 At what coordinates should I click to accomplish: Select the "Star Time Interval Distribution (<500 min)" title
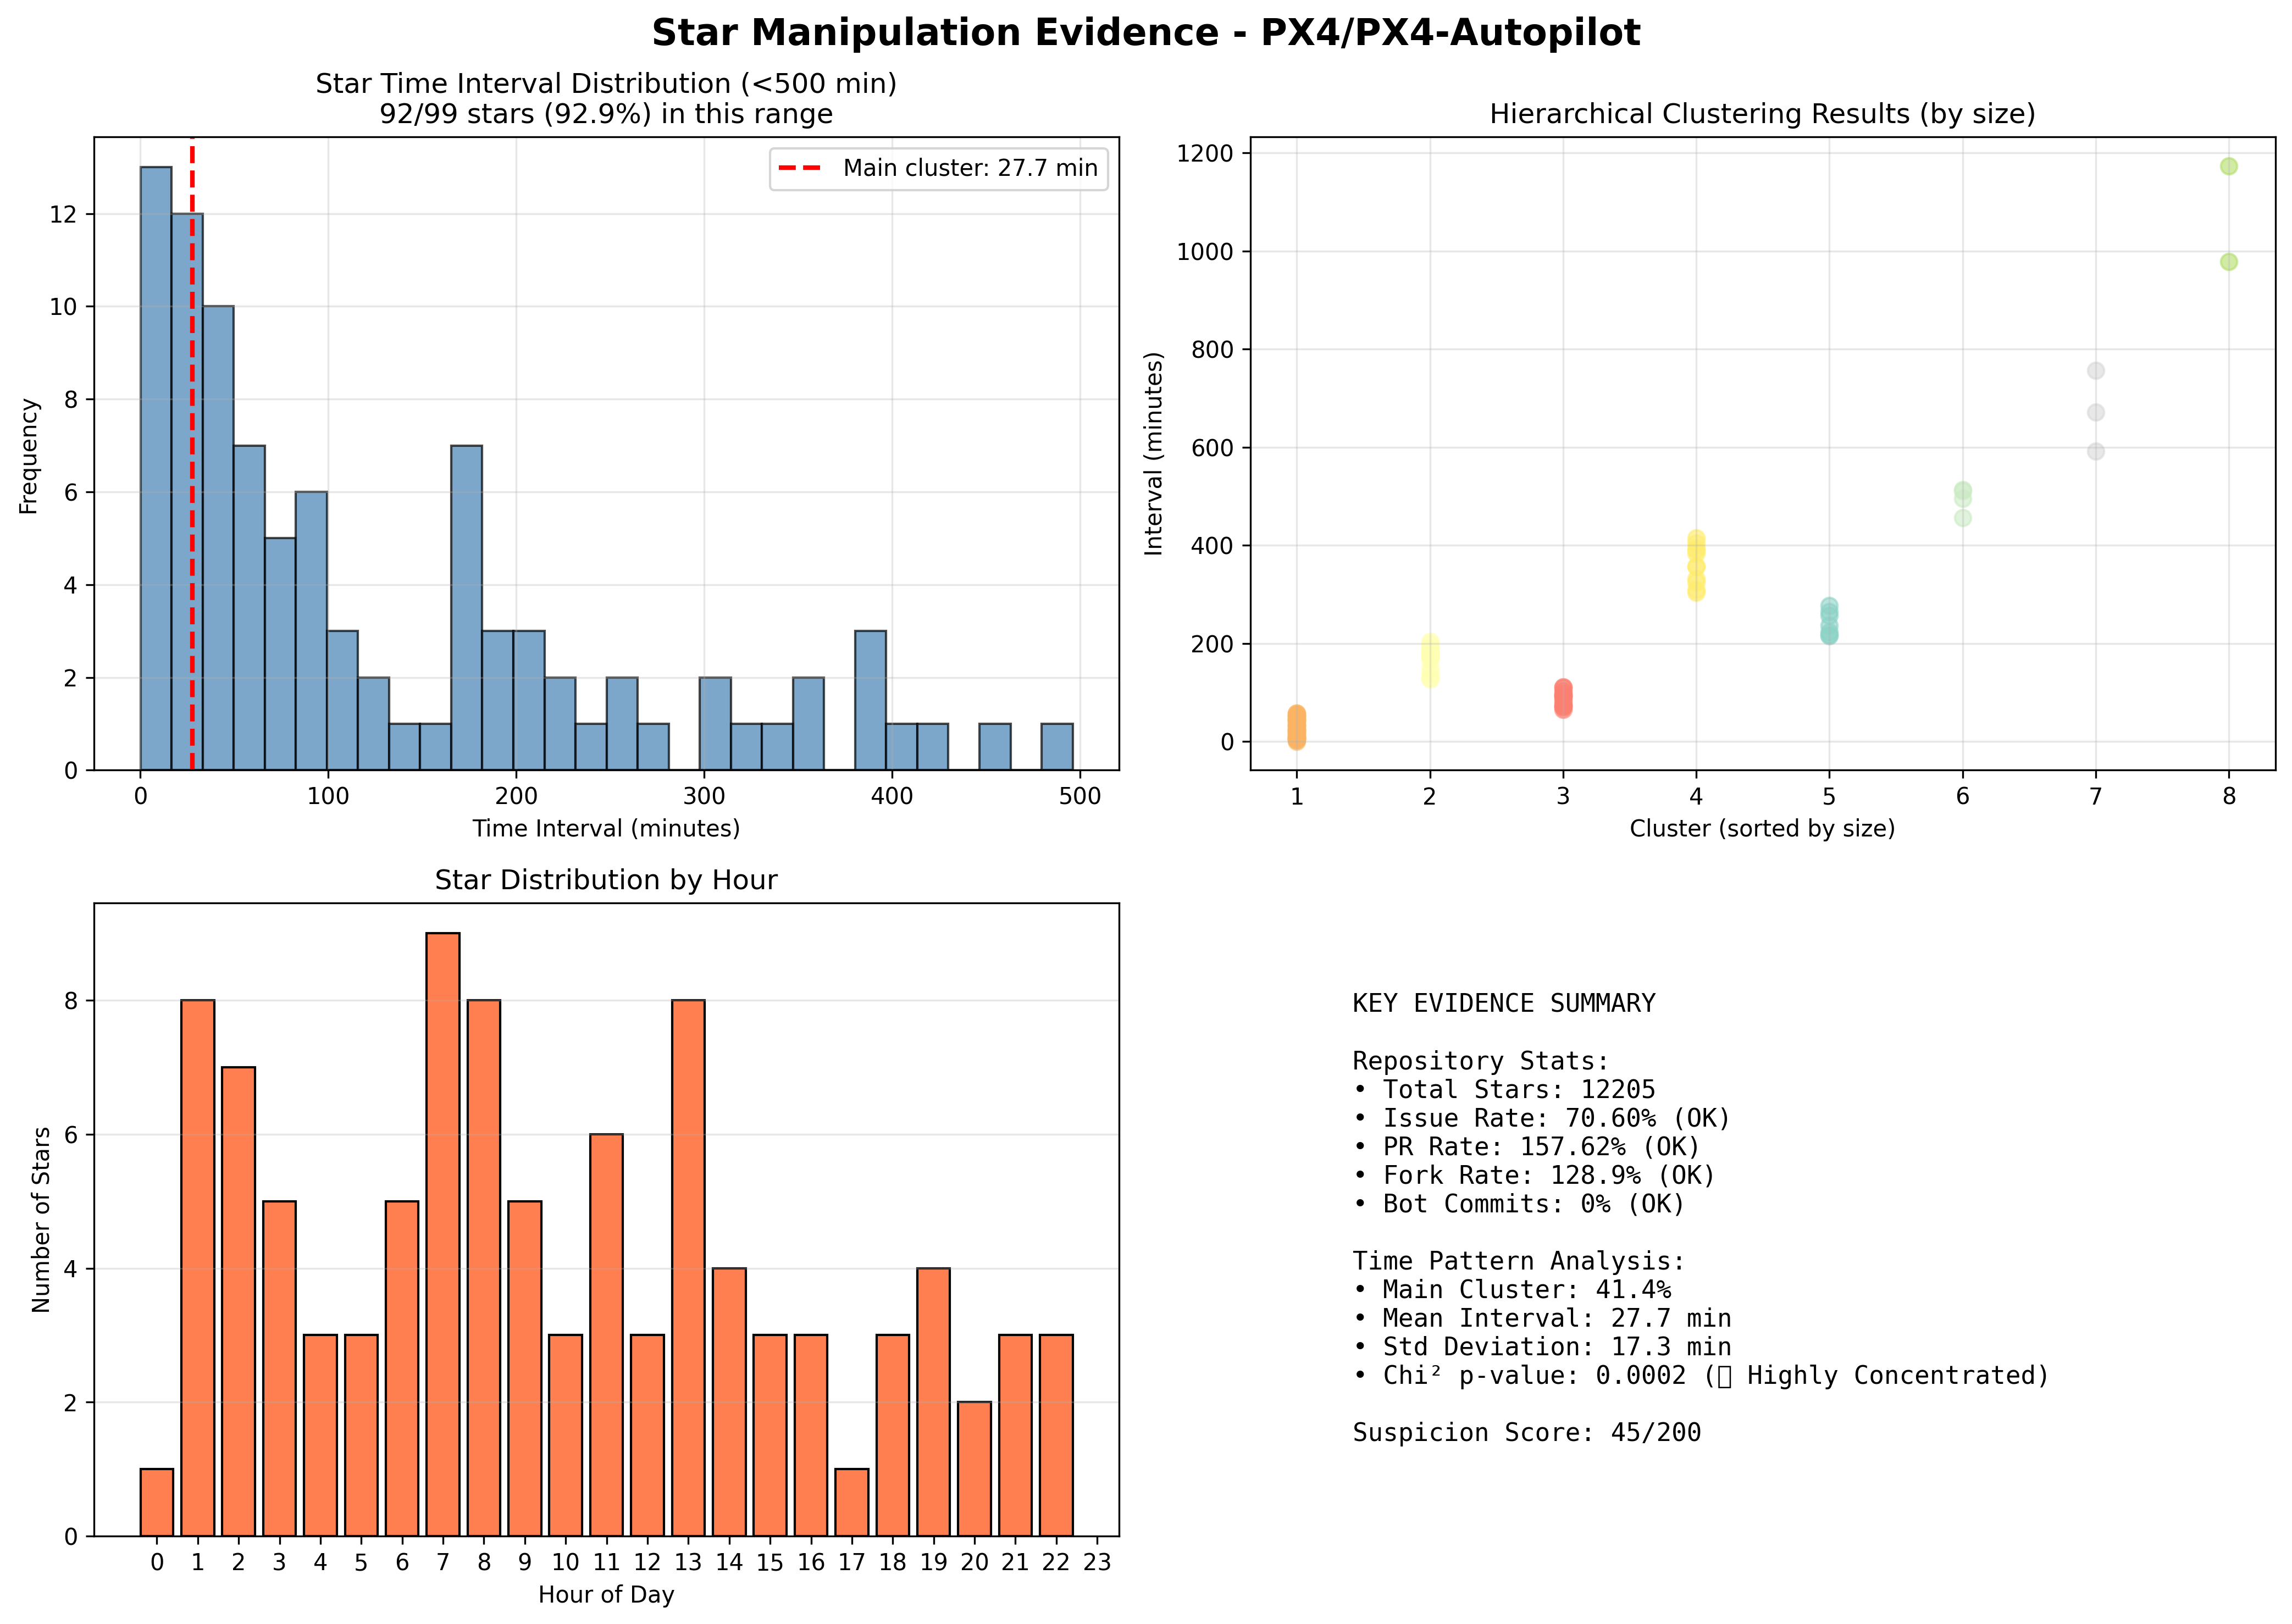[606, 84]
